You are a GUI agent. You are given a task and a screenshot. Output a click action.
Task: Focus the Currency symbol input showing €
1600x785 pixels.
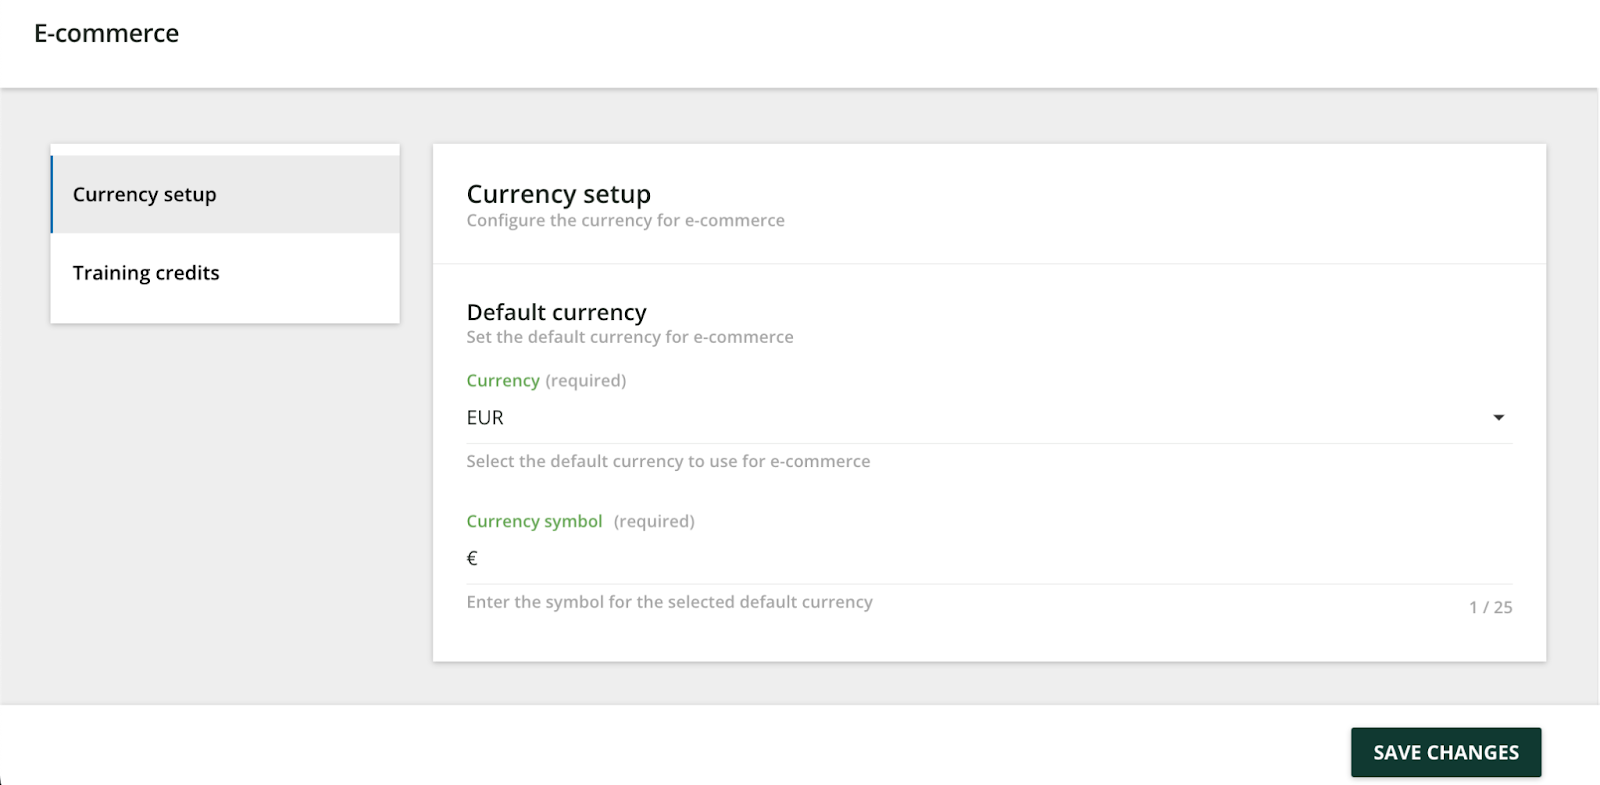988,558
